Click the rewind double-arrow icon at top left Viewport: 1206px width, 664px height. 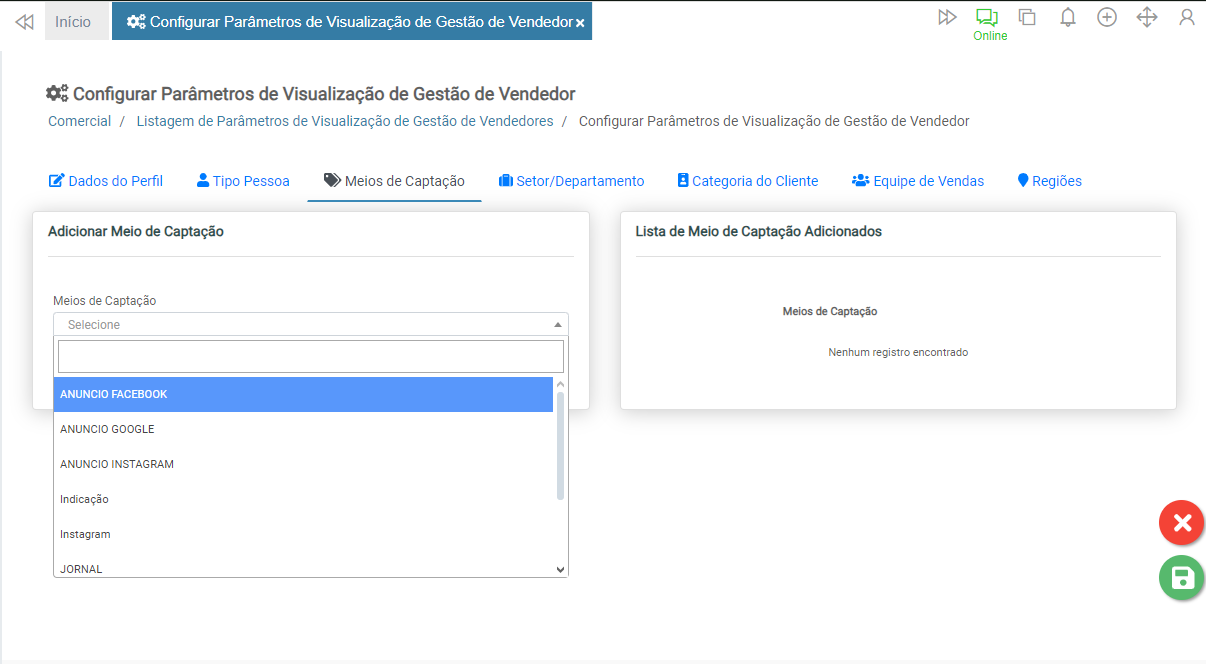(25, 21)
